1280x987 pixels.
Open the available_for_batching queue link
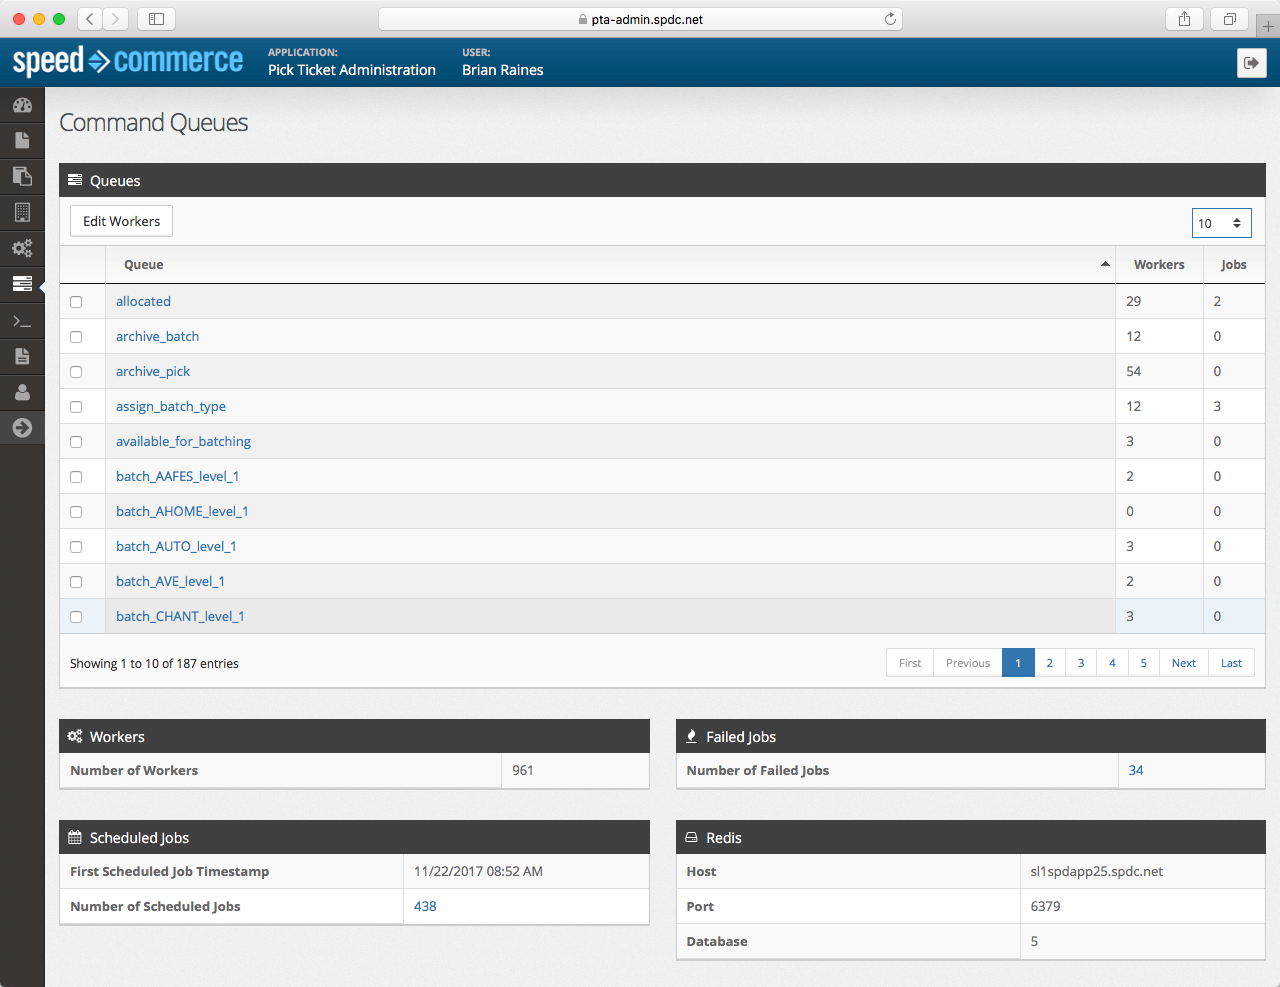[183, 441]
